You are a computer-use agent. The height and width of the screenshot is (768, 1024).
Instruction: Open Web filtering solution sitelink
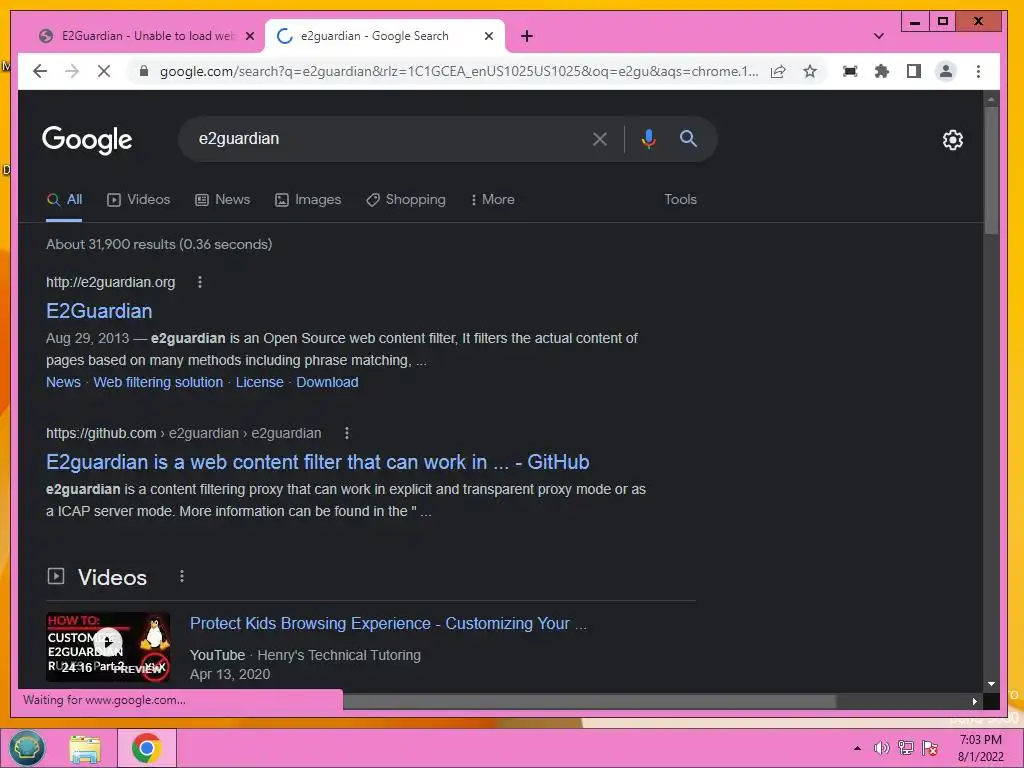(158, 382)
